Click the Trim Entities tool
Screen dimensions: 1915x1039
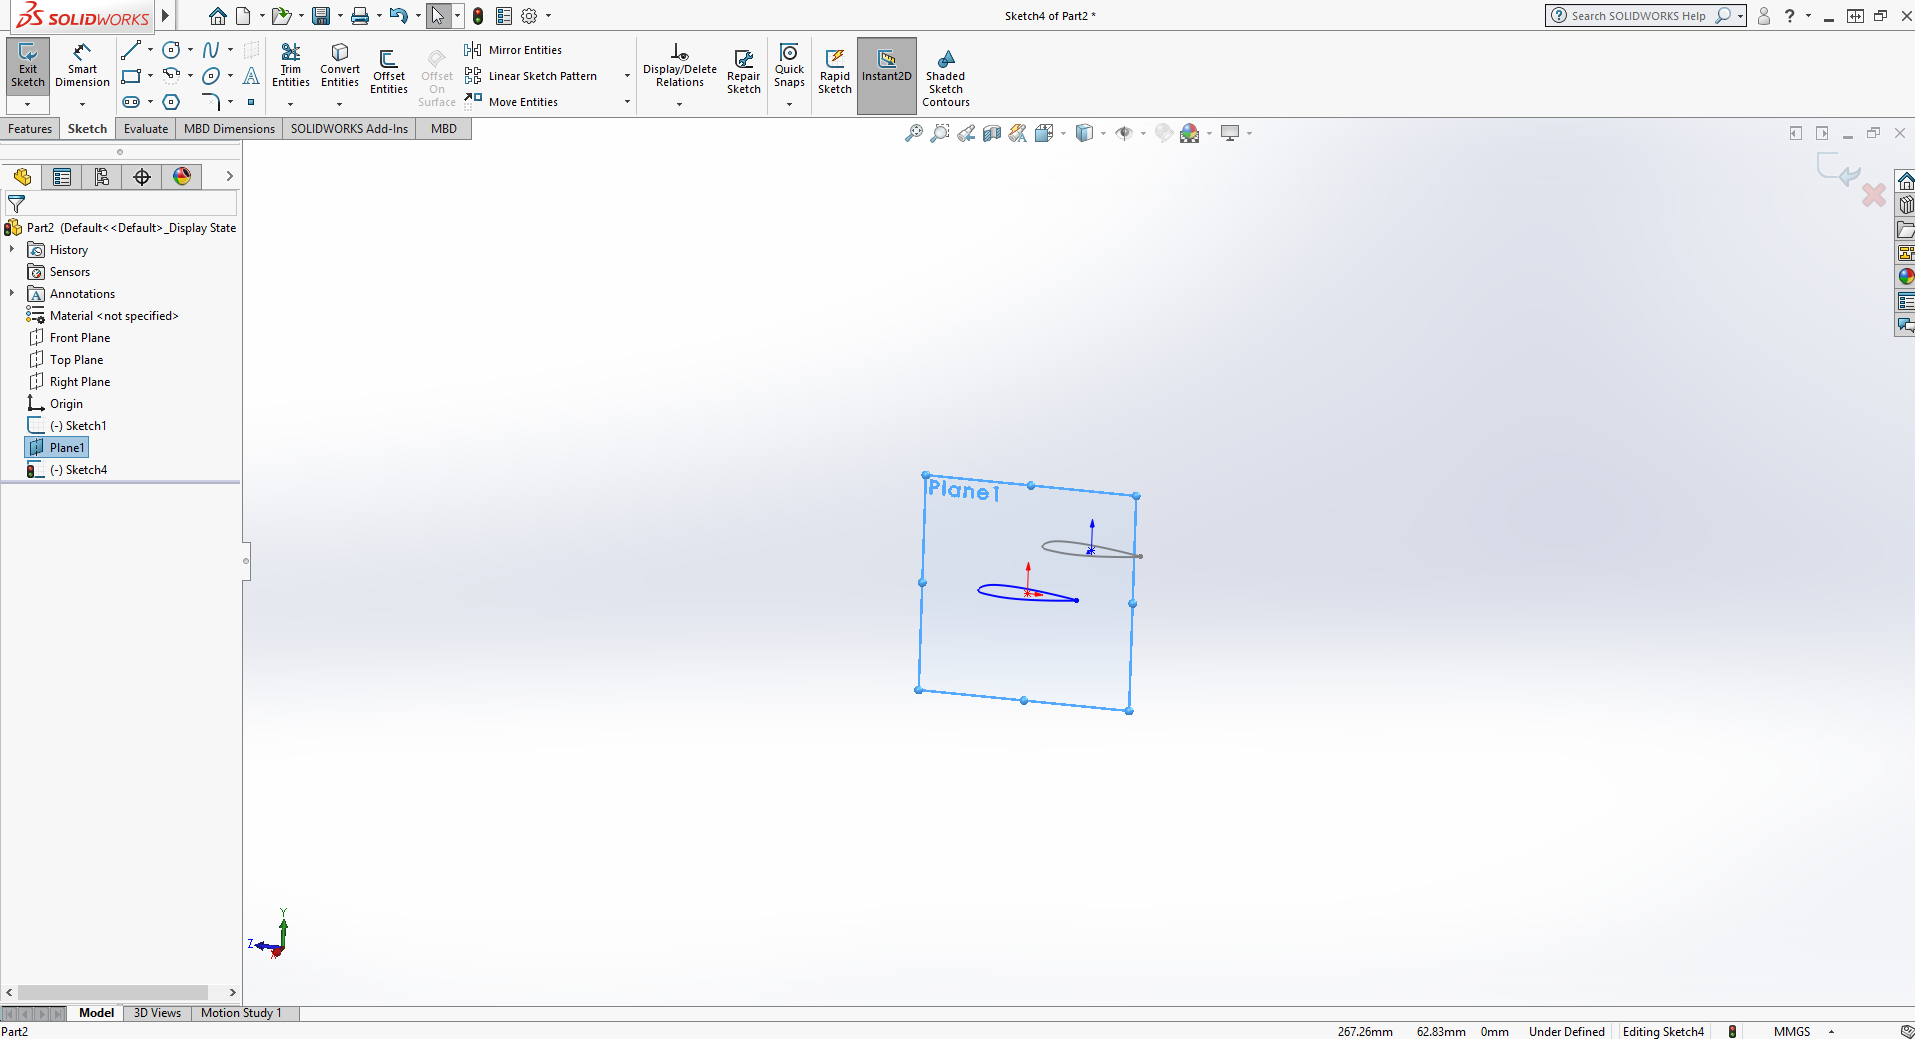click(291, 66)
